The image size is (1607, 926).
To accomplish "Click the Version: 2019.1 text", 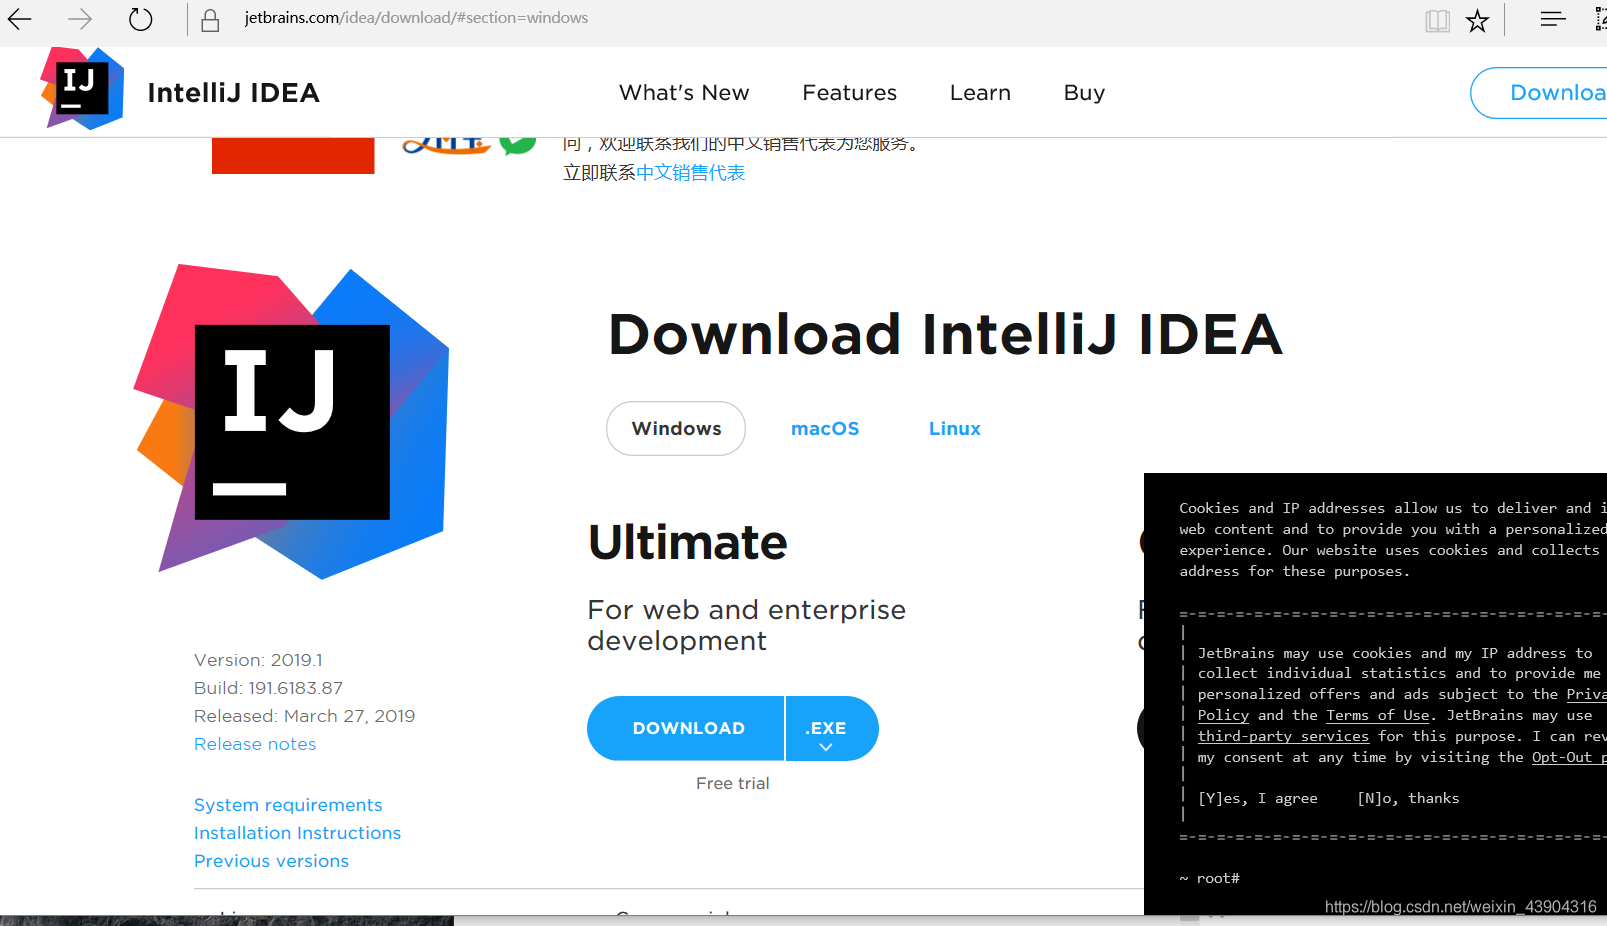I will pos(258,660).
